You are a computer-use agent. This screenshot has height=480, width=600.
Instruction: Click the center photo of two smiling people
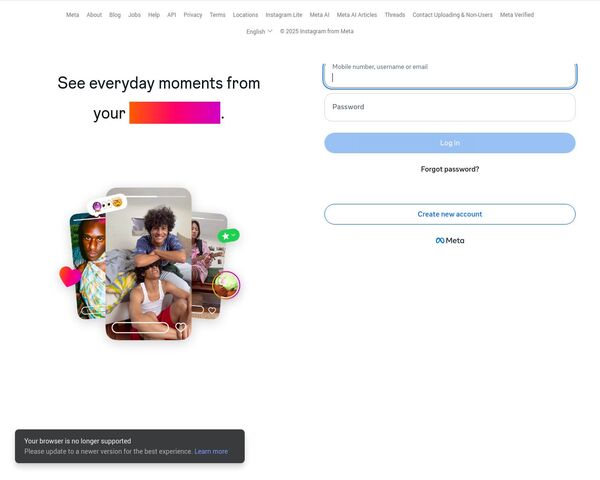coord(148,264)
